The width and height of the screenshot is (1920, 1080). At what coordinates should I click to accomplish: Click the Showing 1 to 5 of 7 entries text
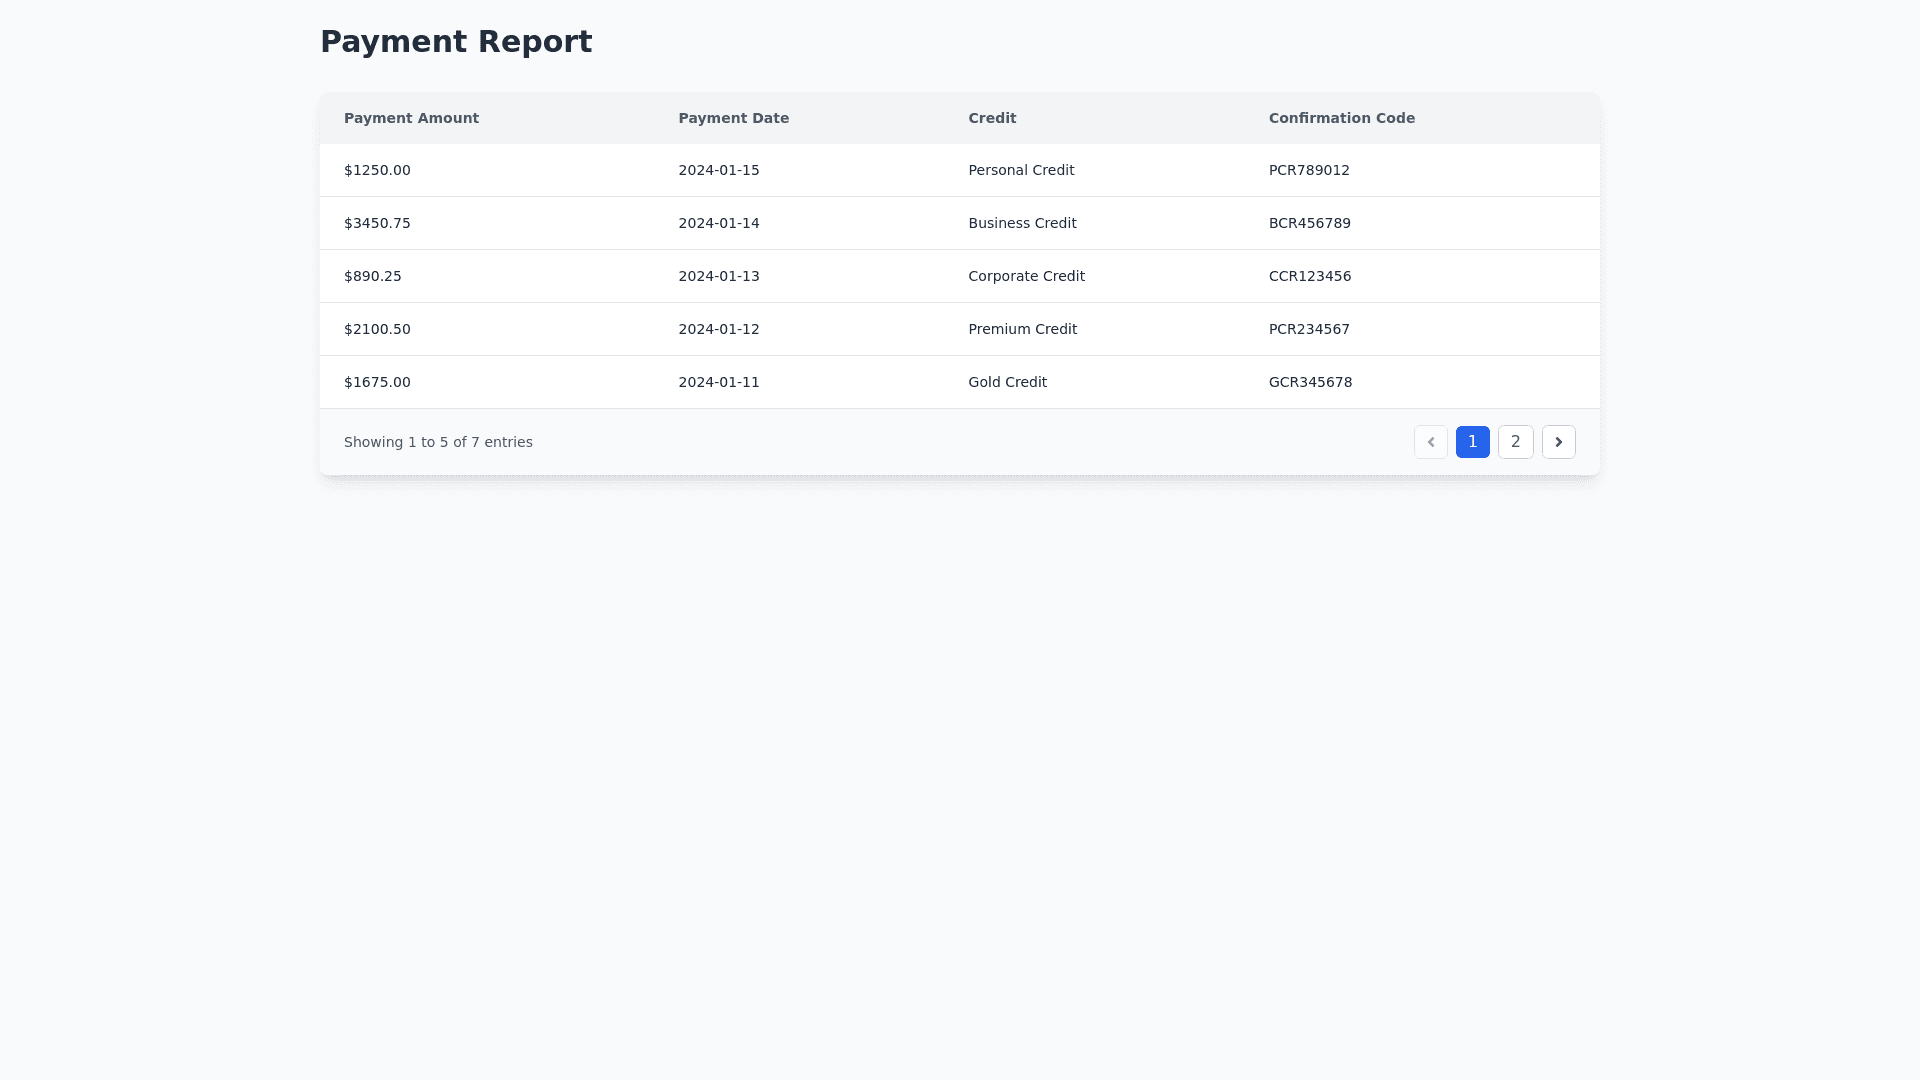pyautogui.click(x=438, y=441)
